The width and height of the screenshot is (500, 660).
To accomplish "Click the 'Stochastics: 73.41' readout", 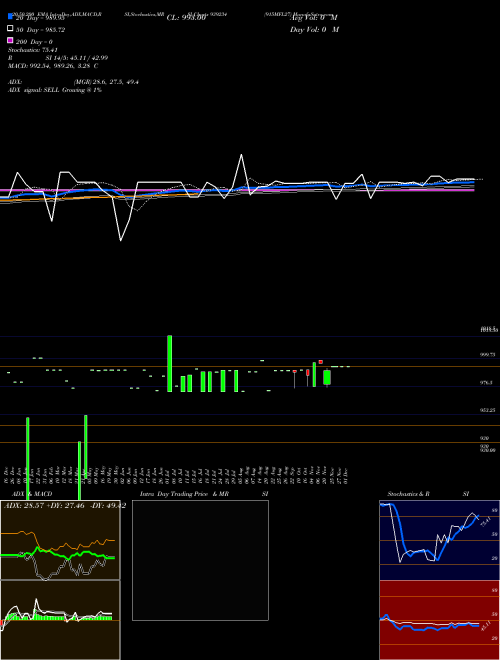I will [x=32, y=50].
